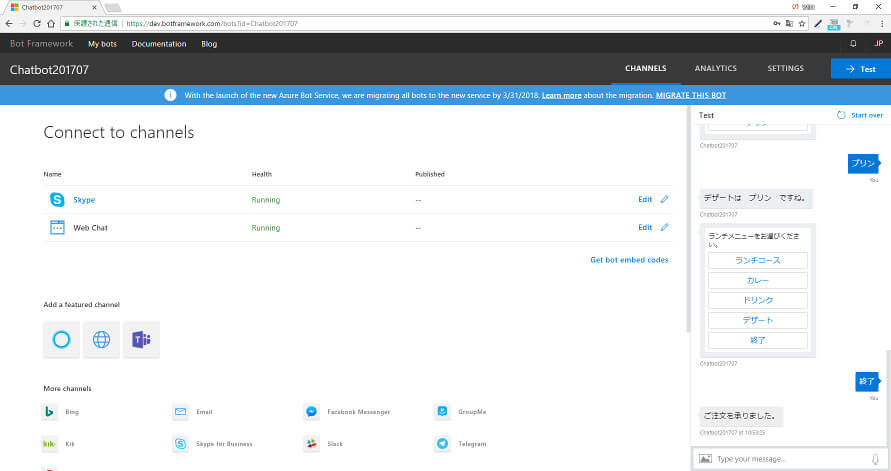Click the Bot Framework logo text
This screenshot has height=471, width=891.
tap(41, 44)
